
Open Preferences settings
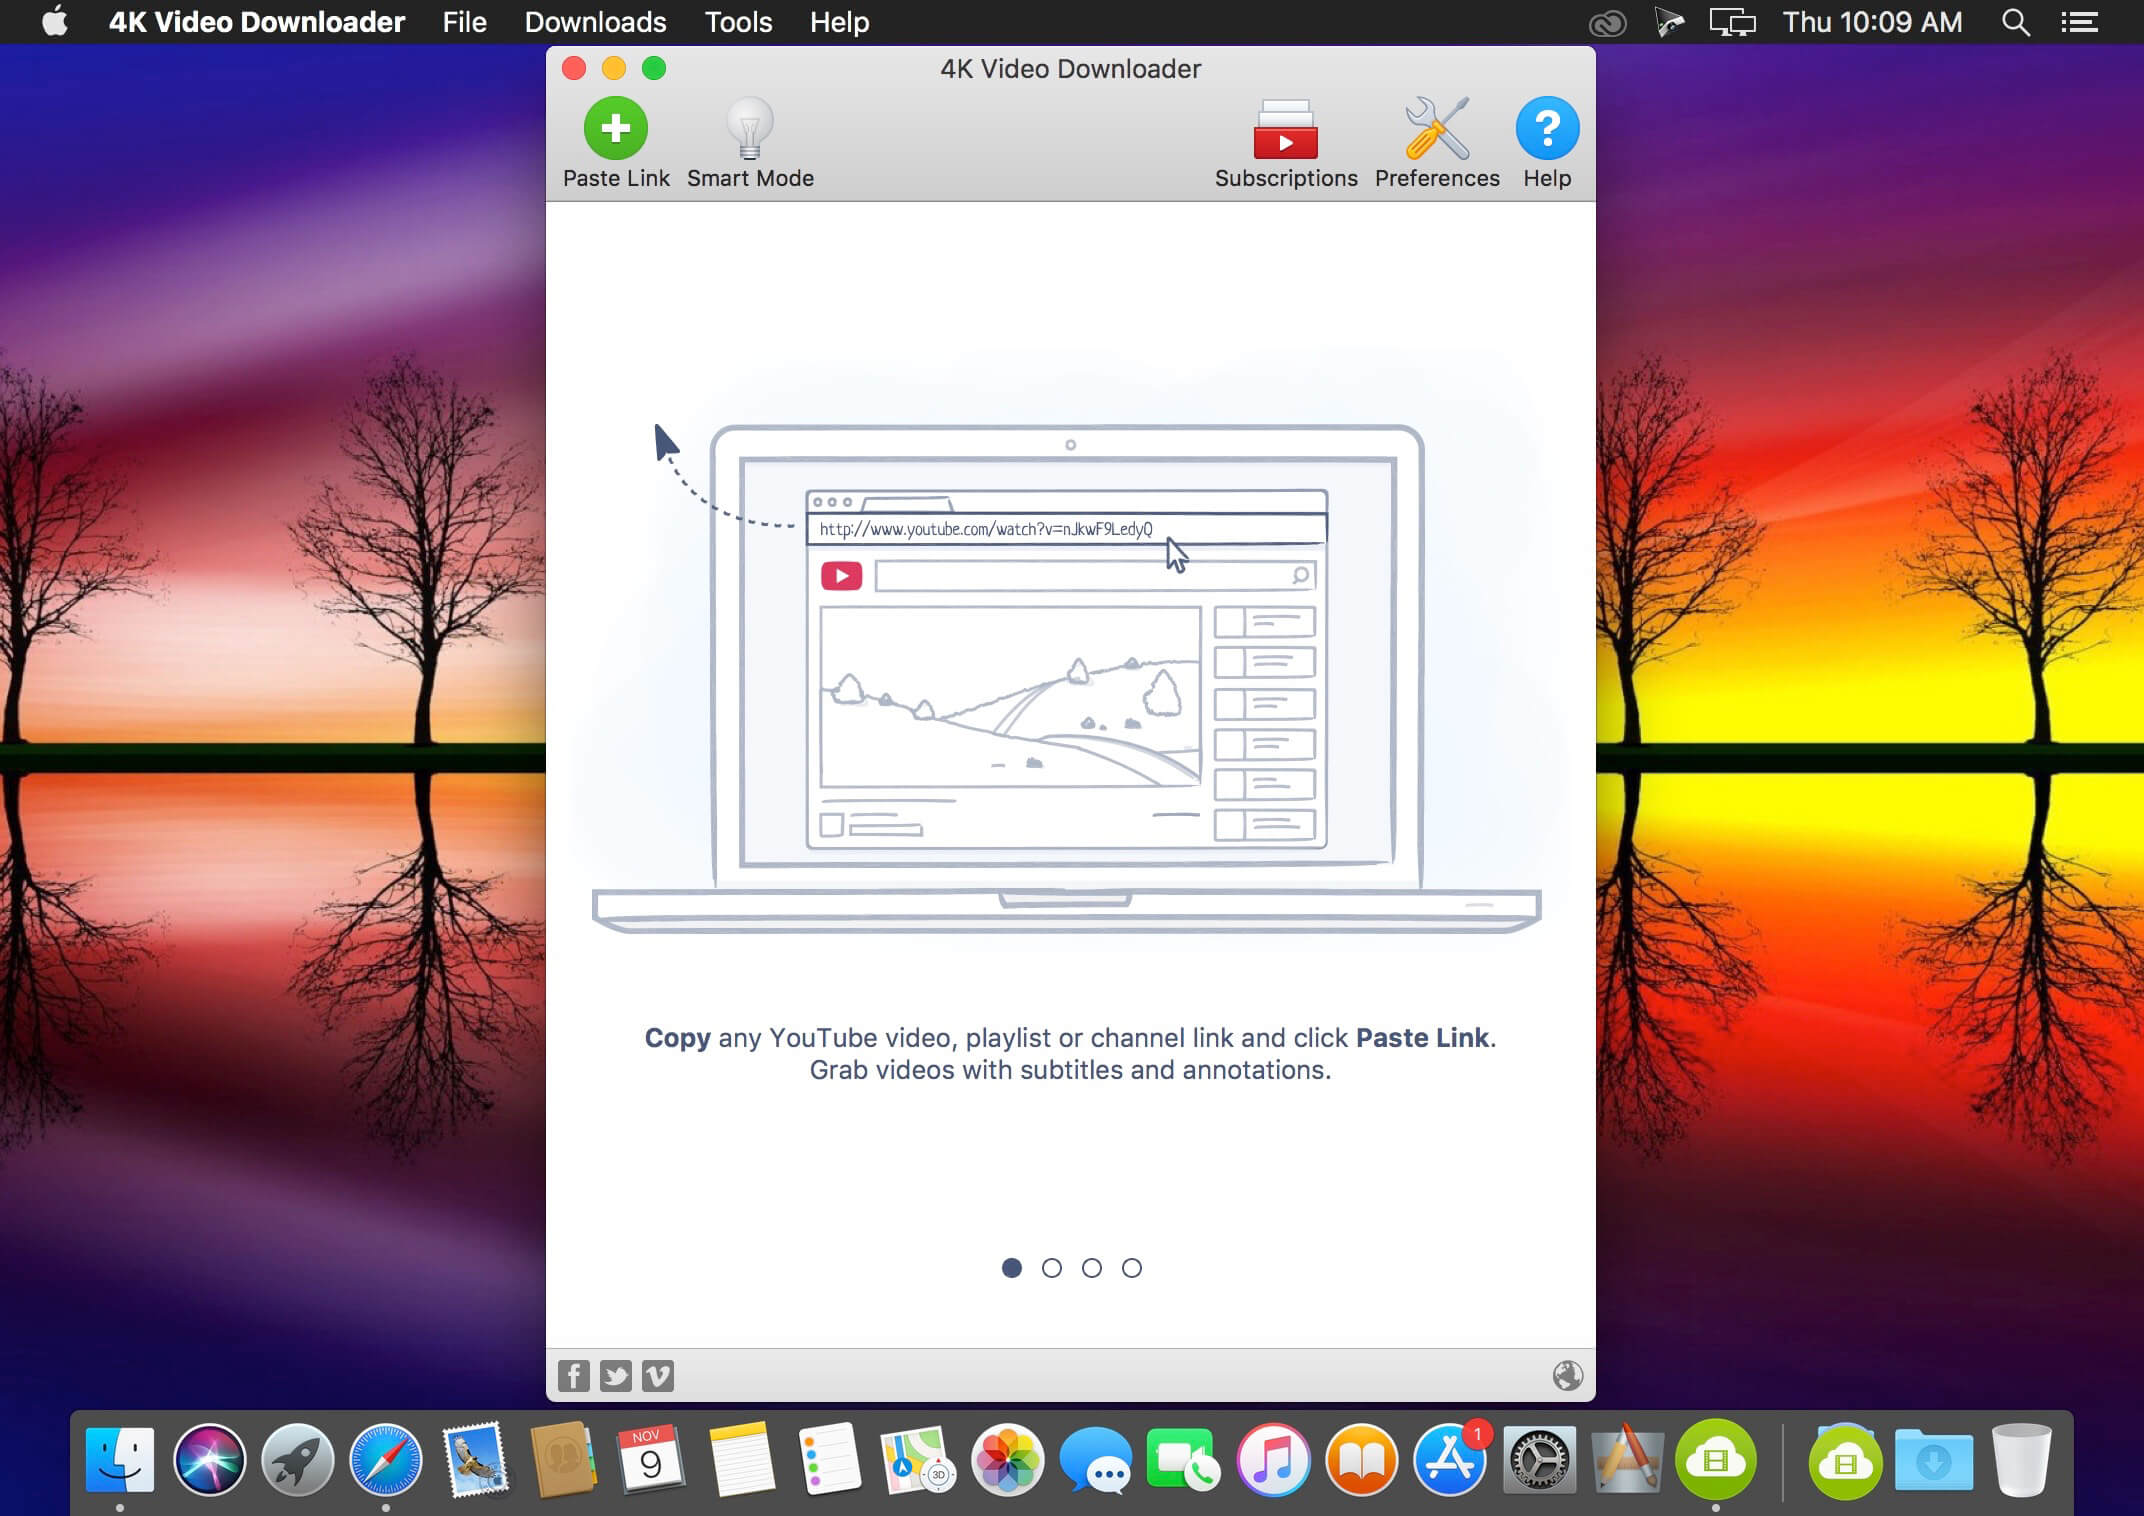[1437, 143]
